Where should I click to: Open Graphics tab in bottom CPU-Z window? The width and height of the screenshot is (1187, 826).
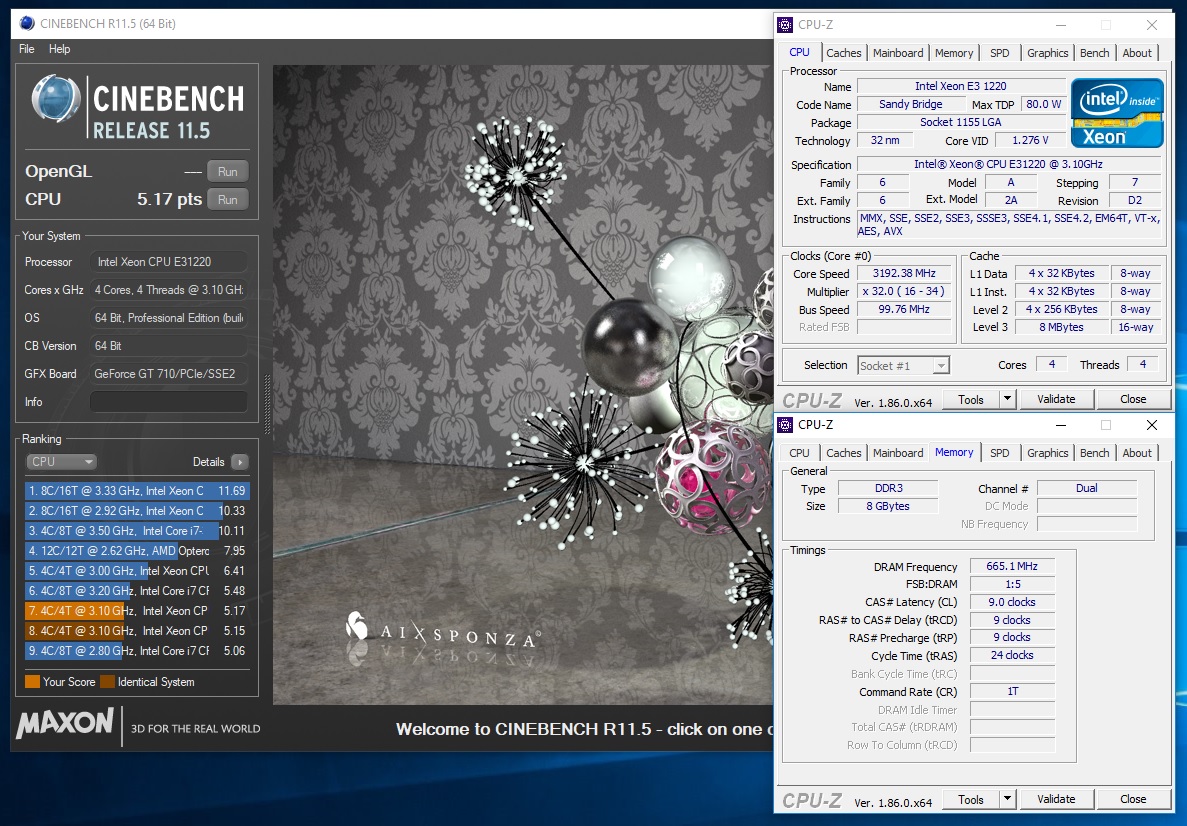point(1048,453)
